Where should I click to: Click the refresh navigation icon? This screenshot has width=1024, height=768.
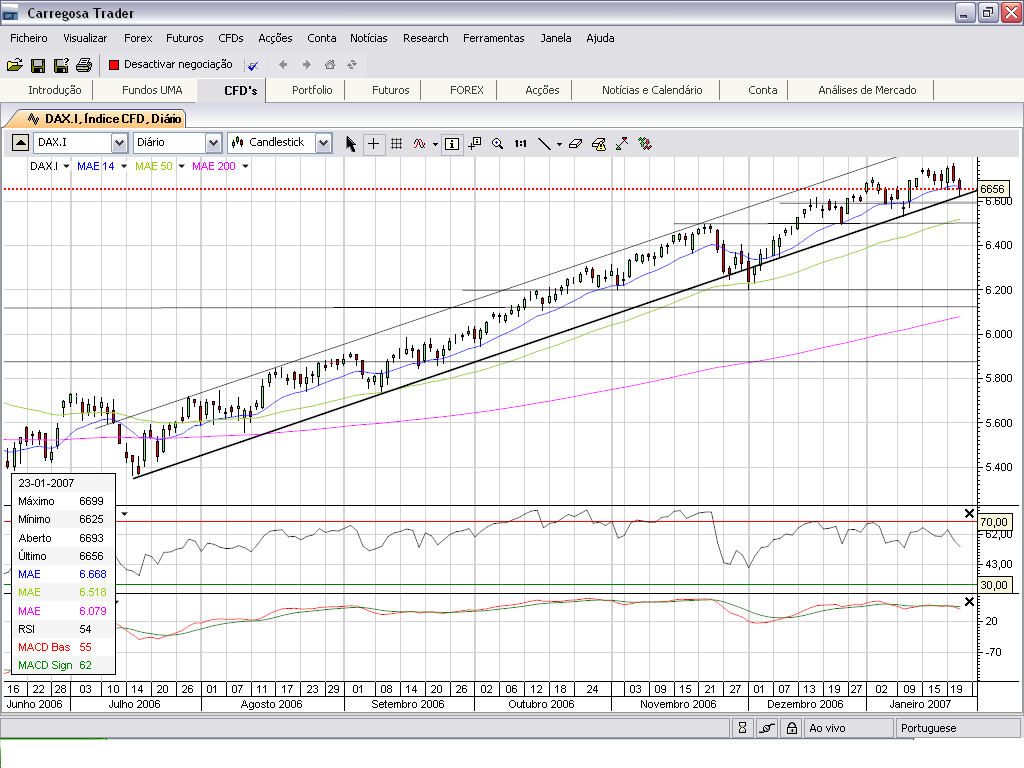tap(352, 65)
